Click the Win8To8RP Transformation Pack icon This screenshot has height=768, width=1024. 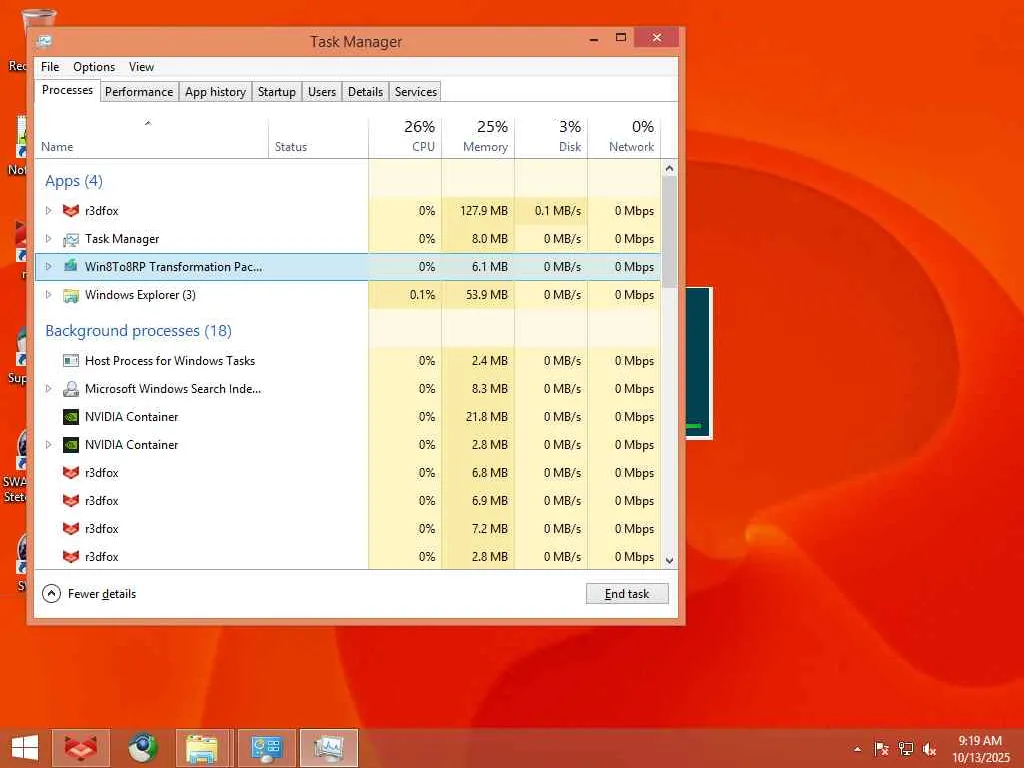click(71, 266)
